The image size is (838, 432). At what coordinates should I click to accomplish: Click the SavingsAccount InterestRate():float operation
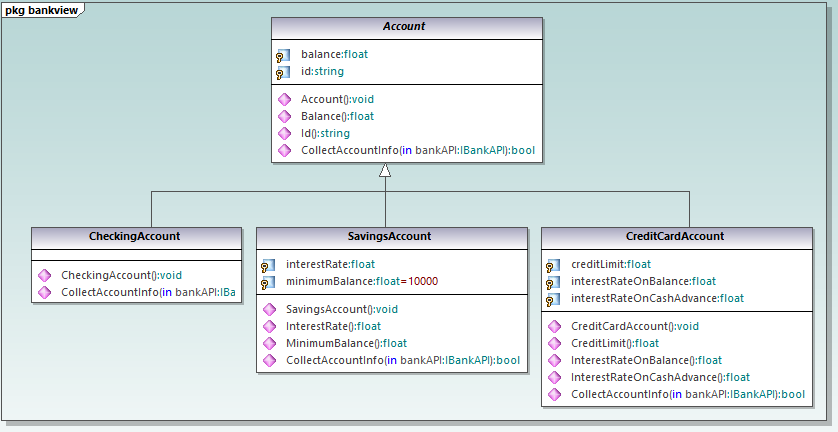(333, 326)
